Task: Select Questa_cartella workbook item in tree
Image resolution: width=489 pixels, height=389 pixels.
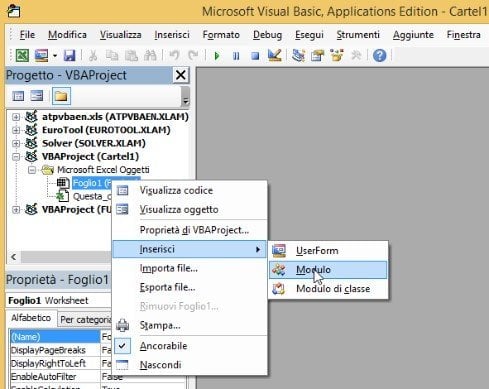Action: (92, 196)
